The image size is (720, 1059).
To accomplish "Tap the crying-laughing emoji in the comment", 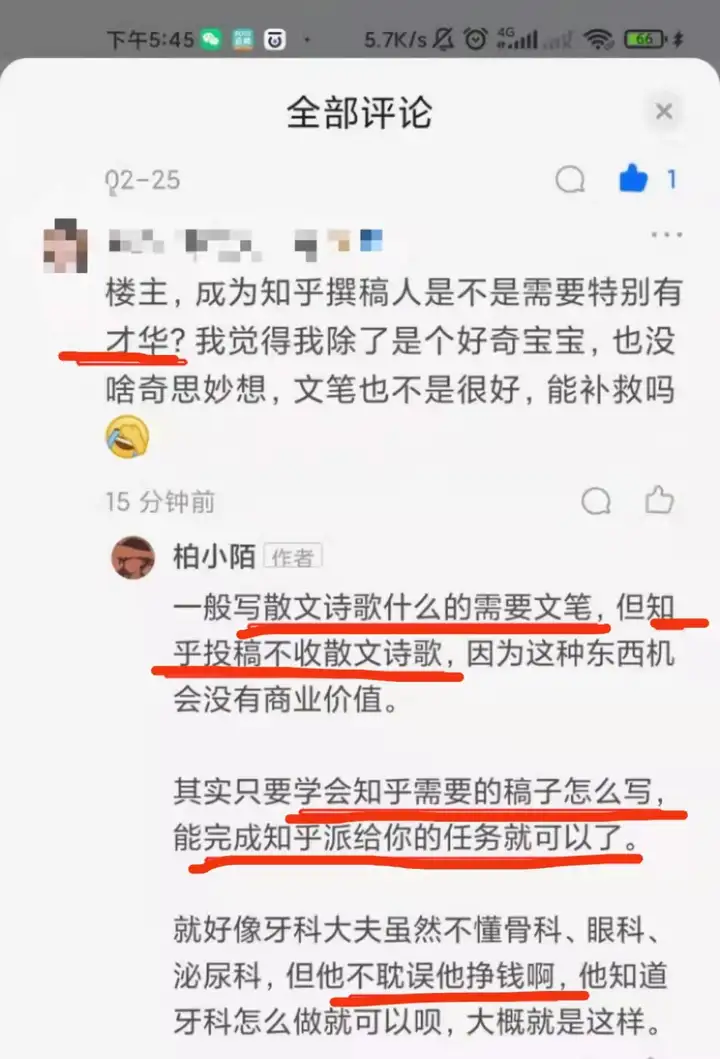I will click(x=127, y=436).
